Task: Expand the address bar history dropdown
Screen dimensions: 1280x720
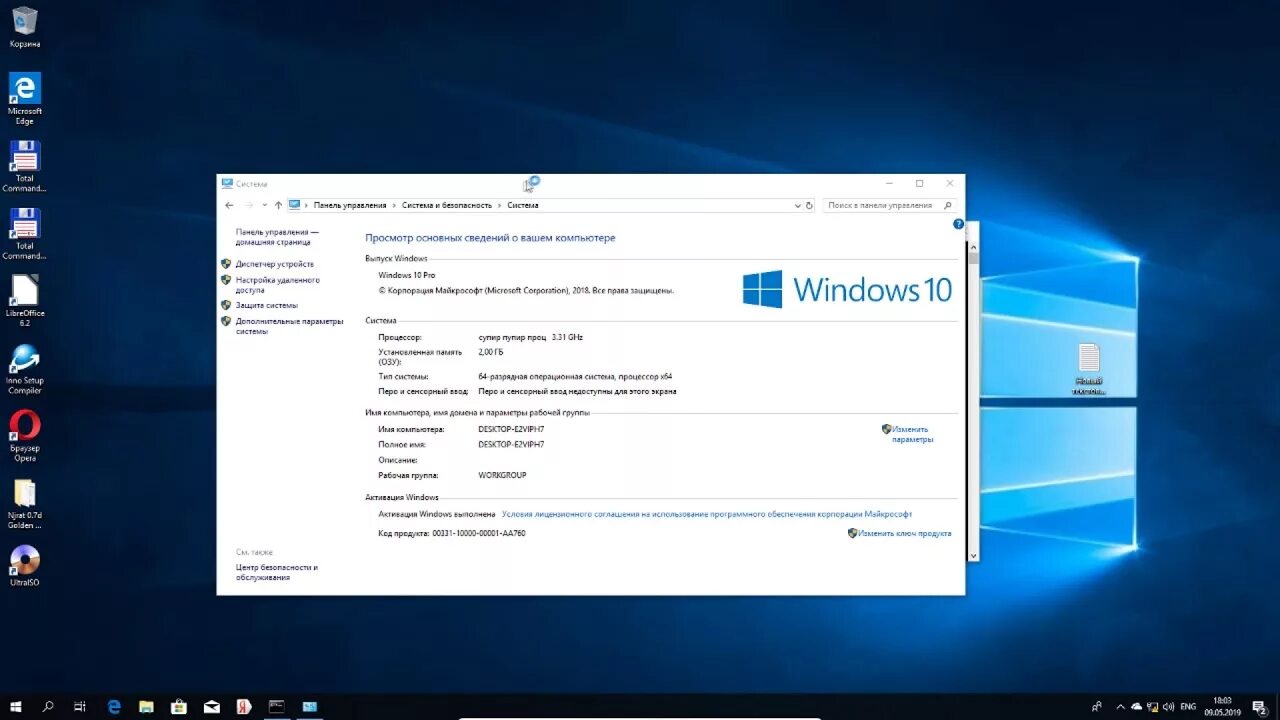Action: pyautogui.click(x=797, y=205)
